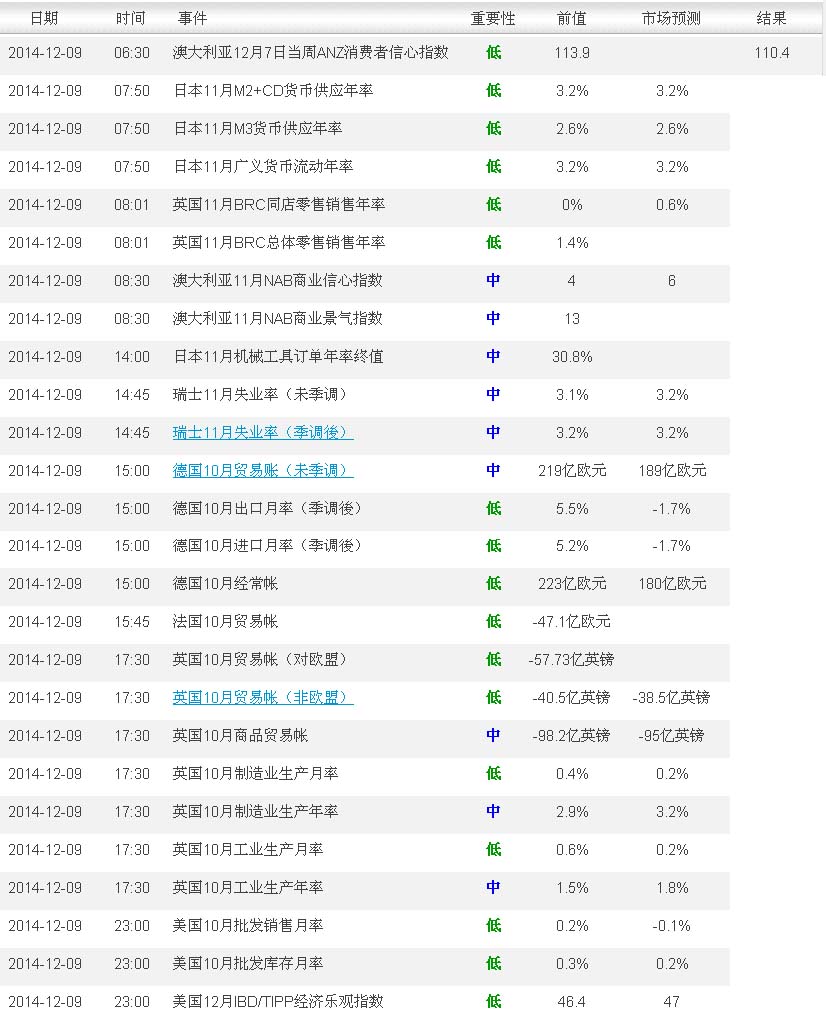Select event 澳大利亚11月NAB商业信心指数
Image resolution: width=826 pixels, height=1022 pixels.
[277, 280]
